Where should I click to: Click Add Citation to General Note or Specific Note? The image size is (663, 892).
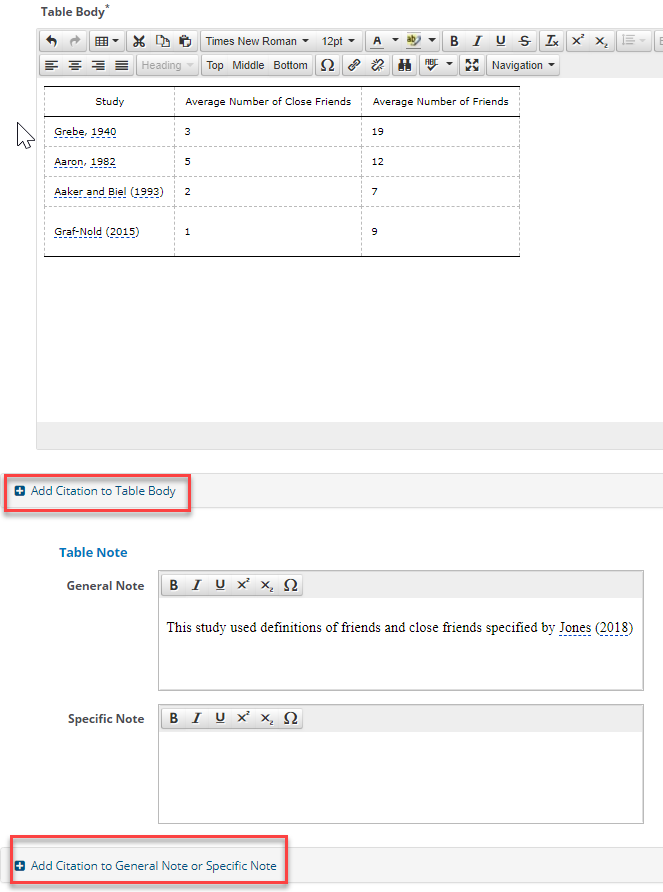(146, 866)
